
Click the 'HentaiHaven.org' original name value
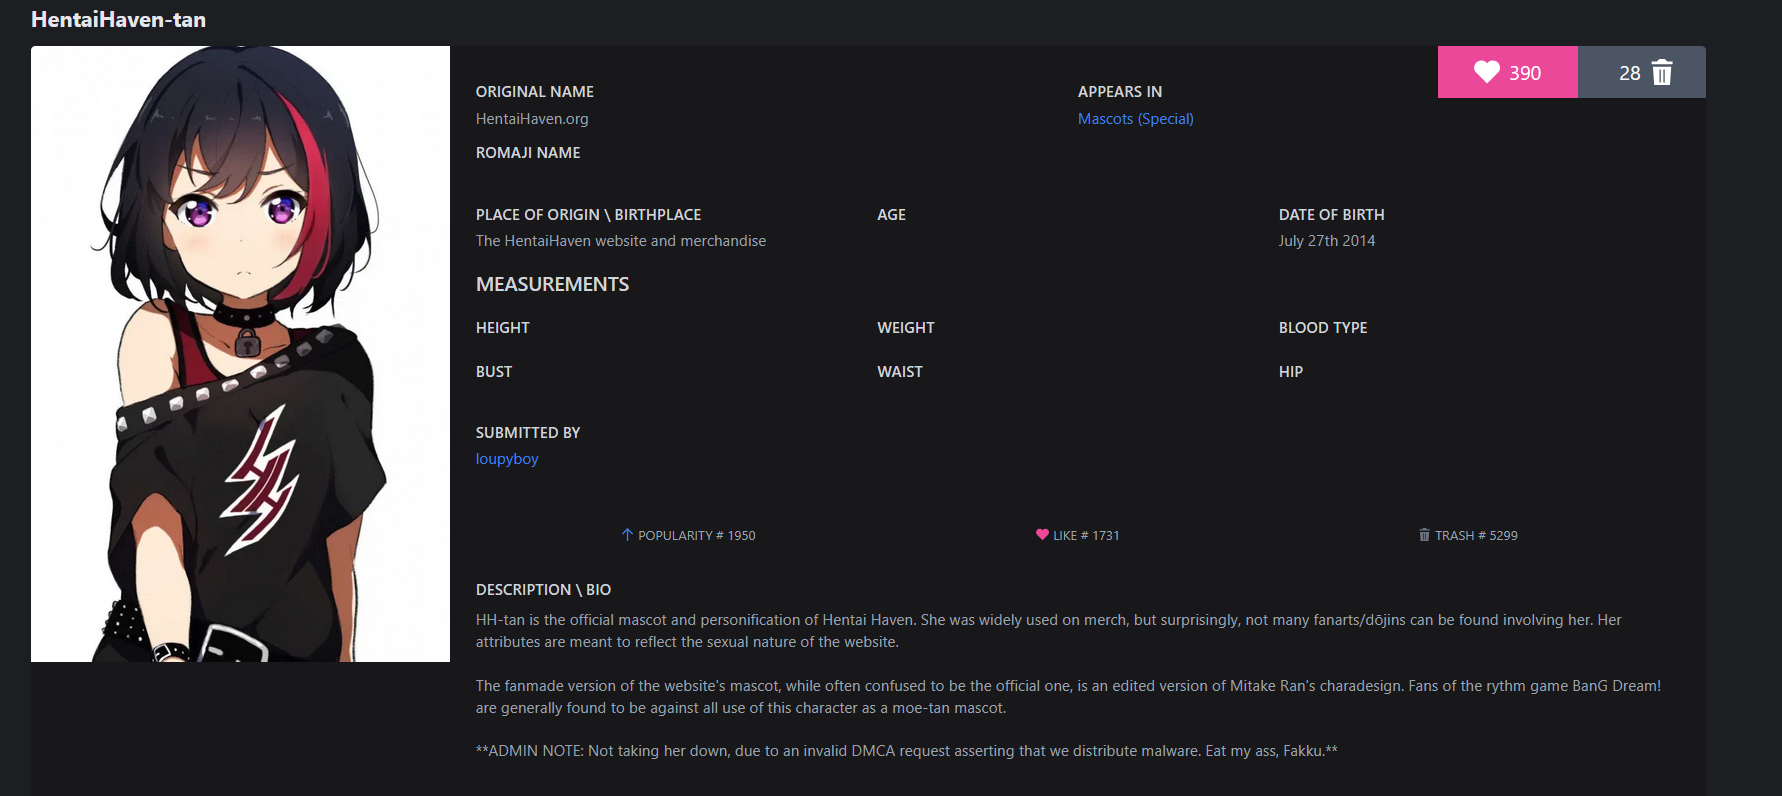[532, 118]
